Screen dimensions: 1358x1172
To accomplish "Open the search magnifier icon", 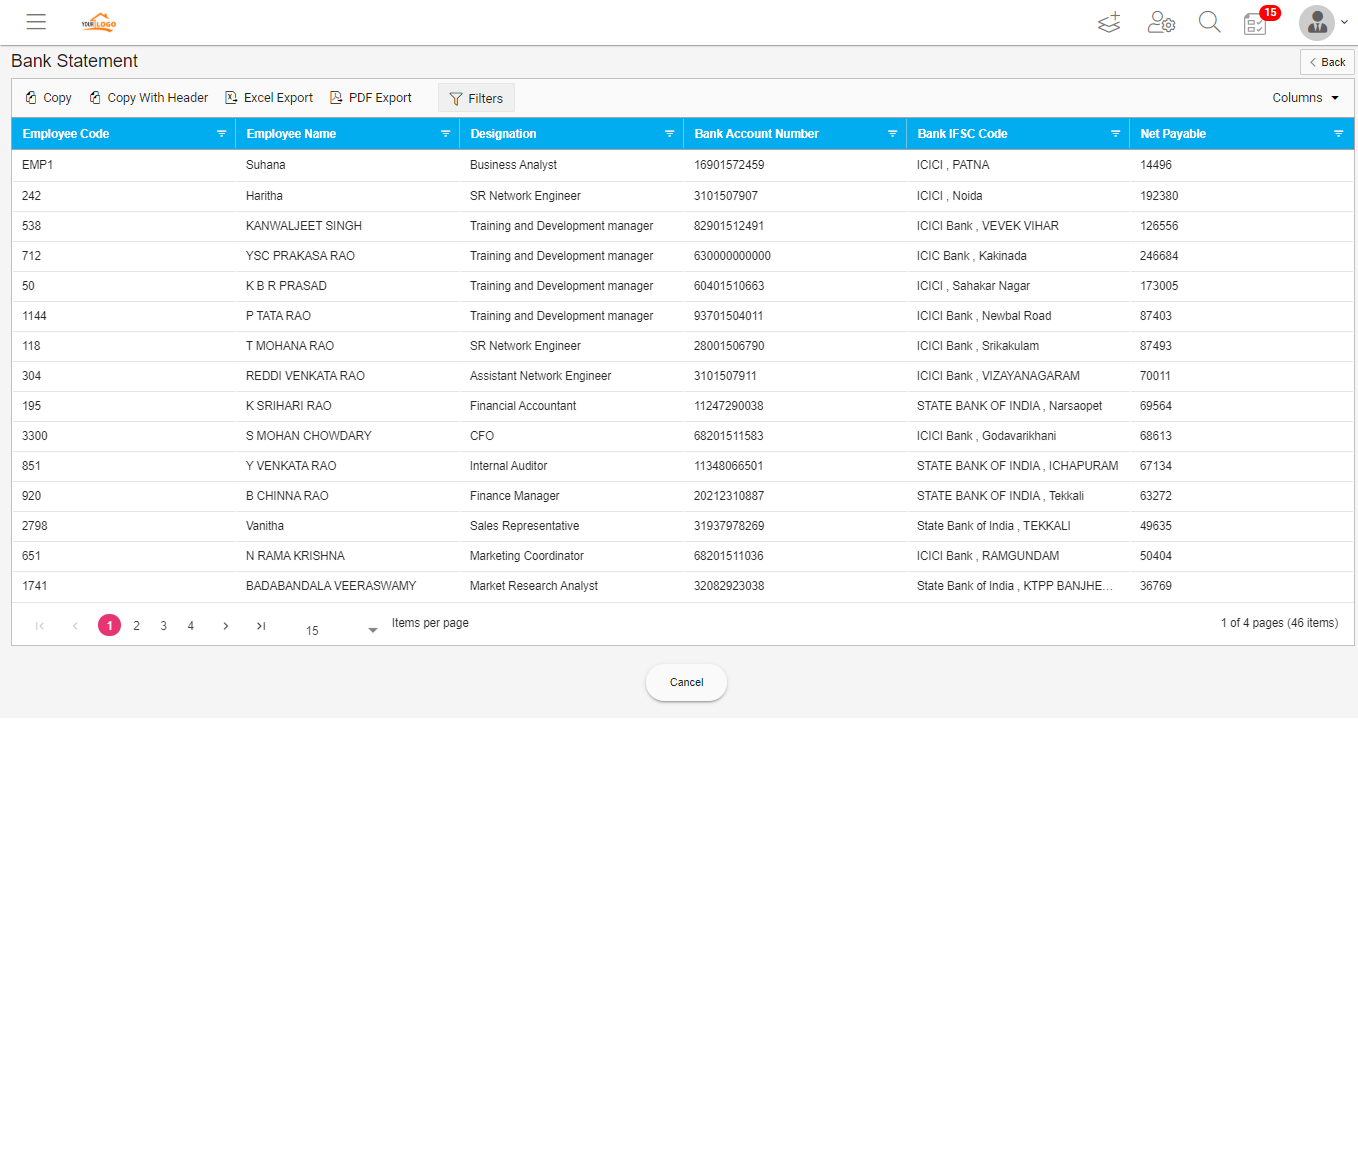I will tap(1210, 22).
